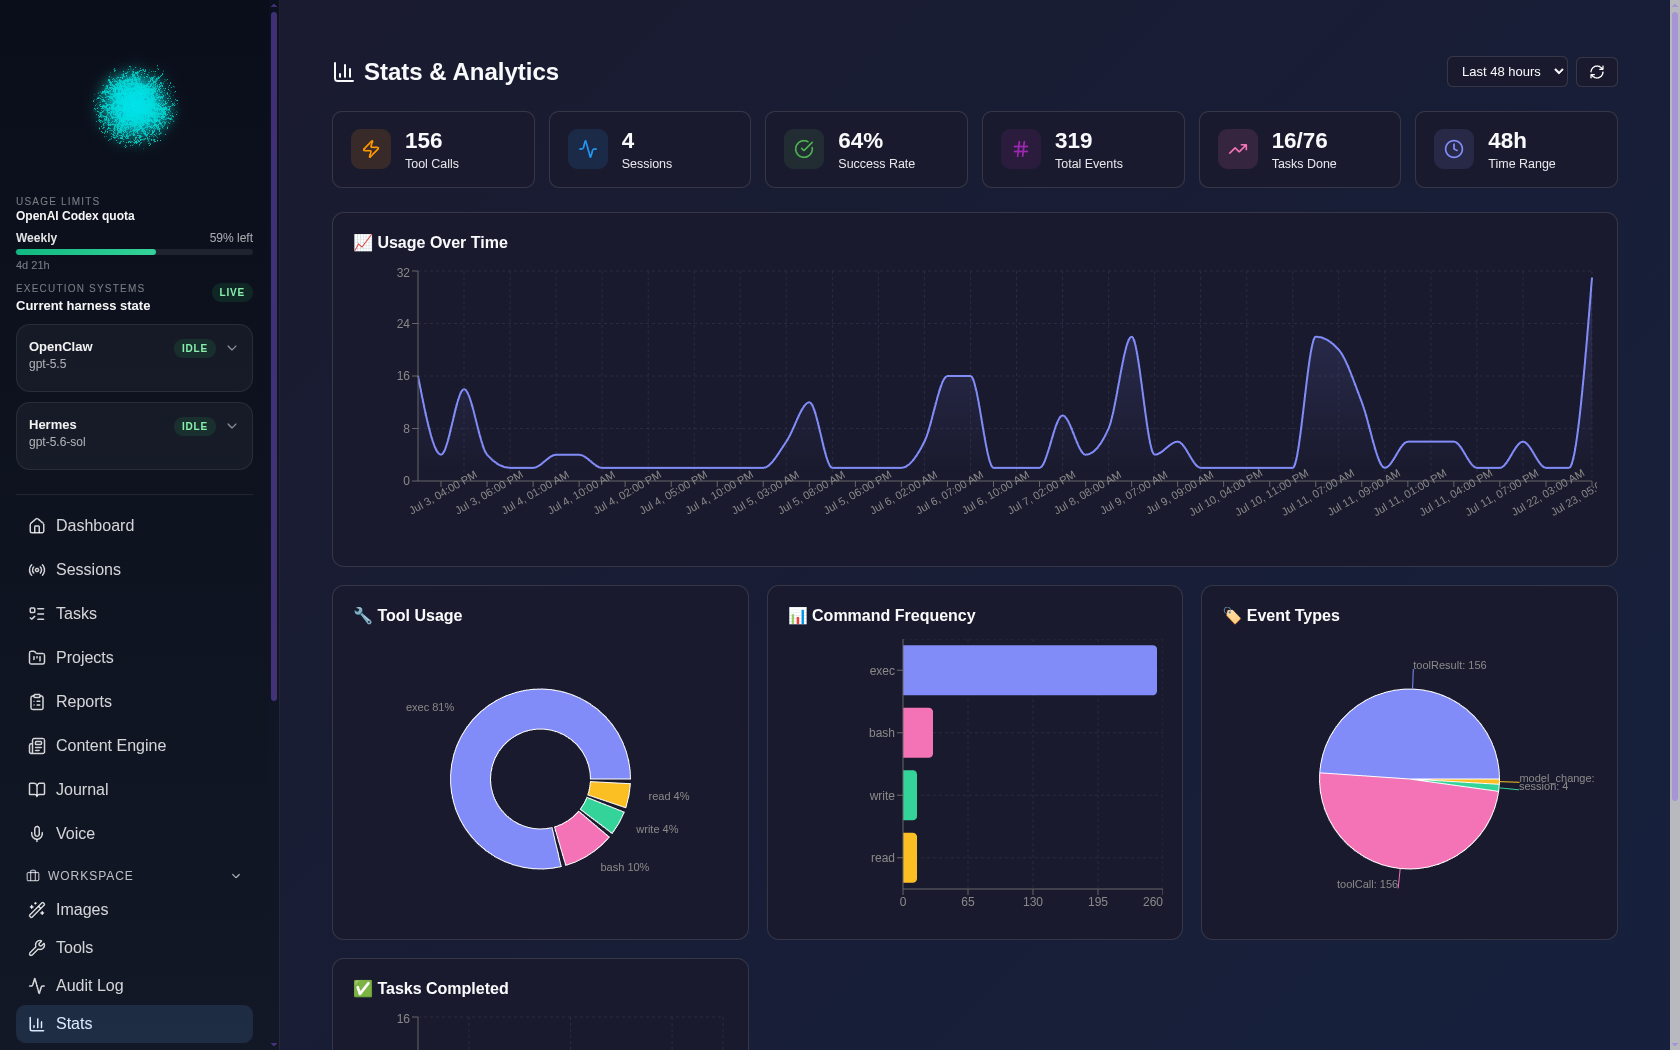Click the Dashboard home icon
Viewport: 1680px width, 1050px height.
click(x=37, y=526)
